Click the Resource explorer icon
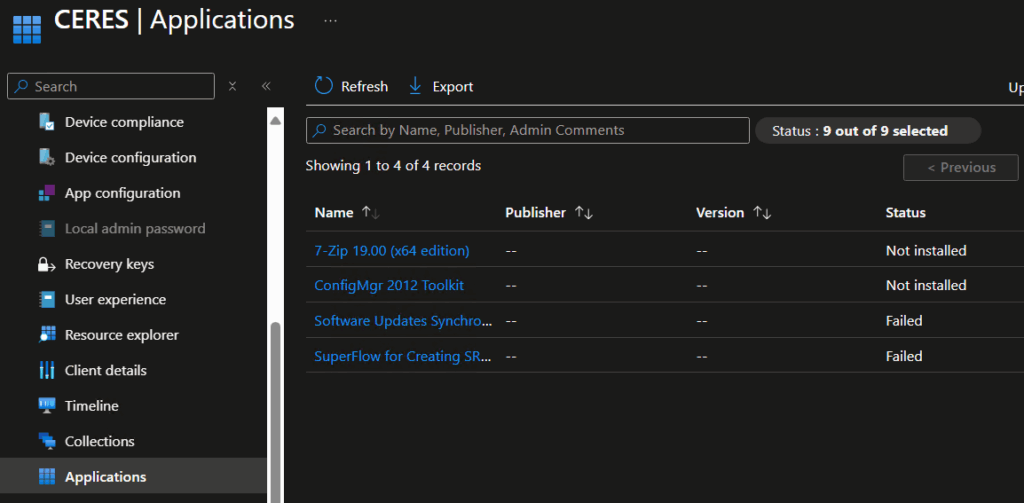 pos(46,335)
